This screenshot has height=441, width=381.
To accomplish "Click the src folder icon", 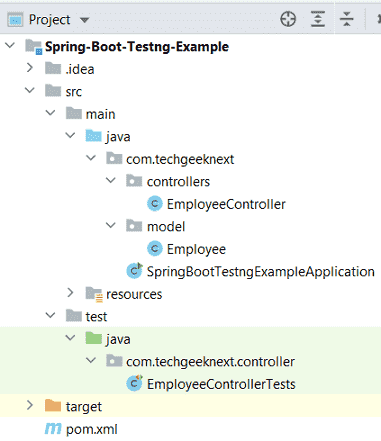I will coord(53,90).
